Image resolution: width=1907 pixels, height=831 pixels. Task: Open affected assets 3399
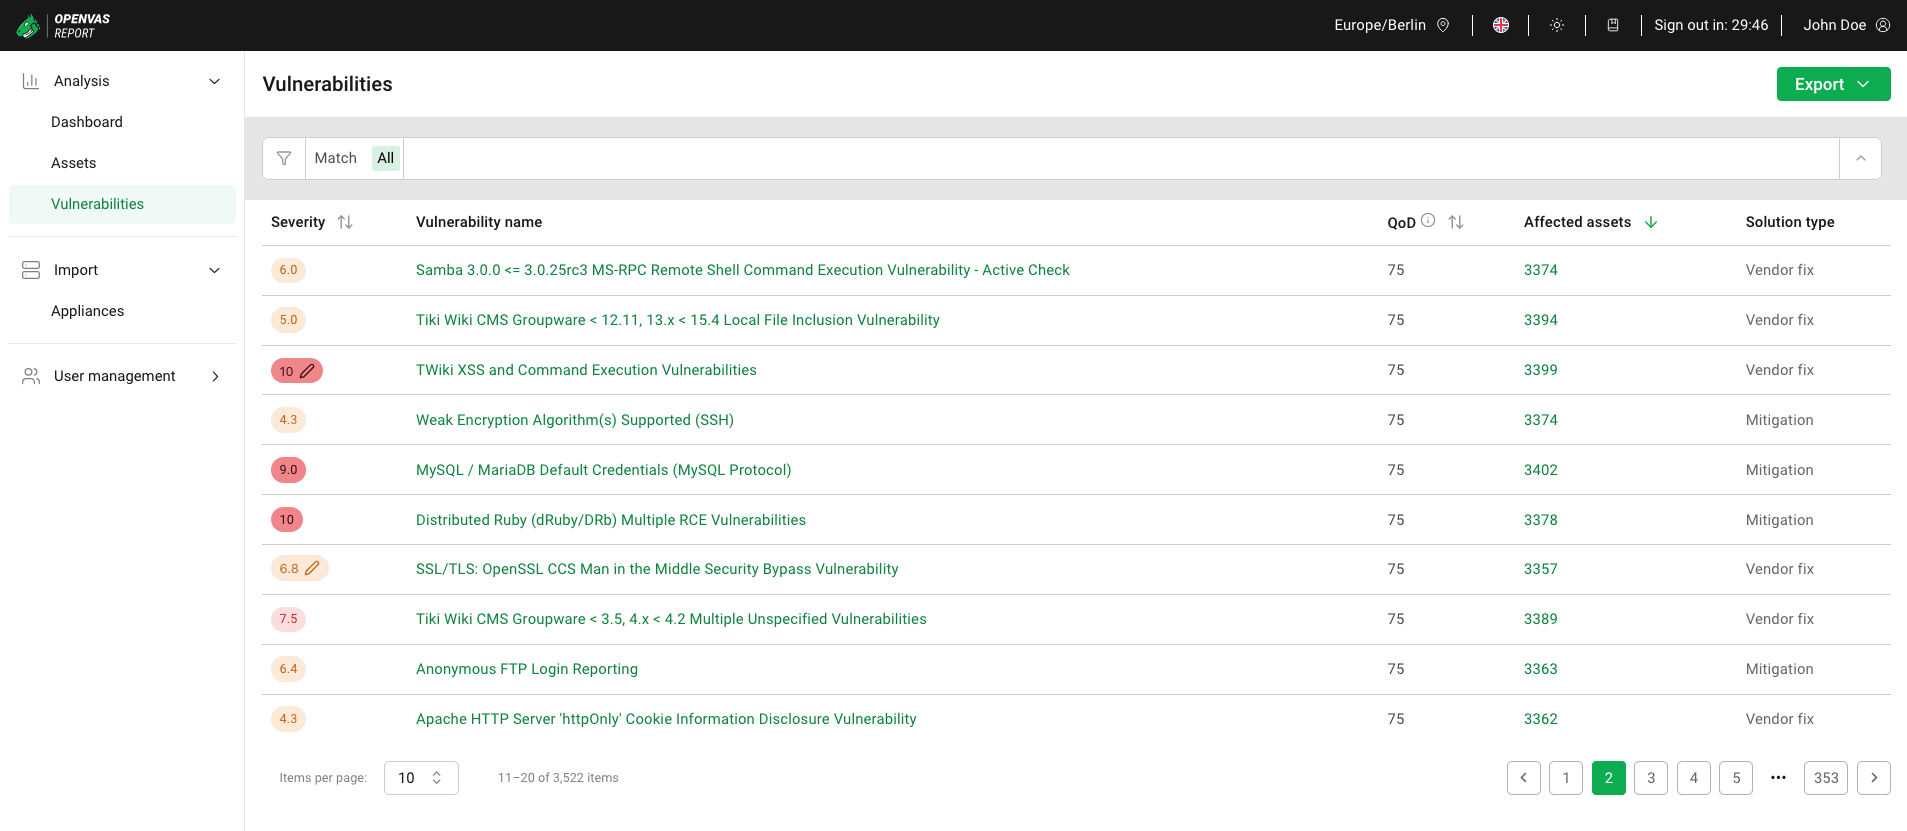pos(1541,370)
